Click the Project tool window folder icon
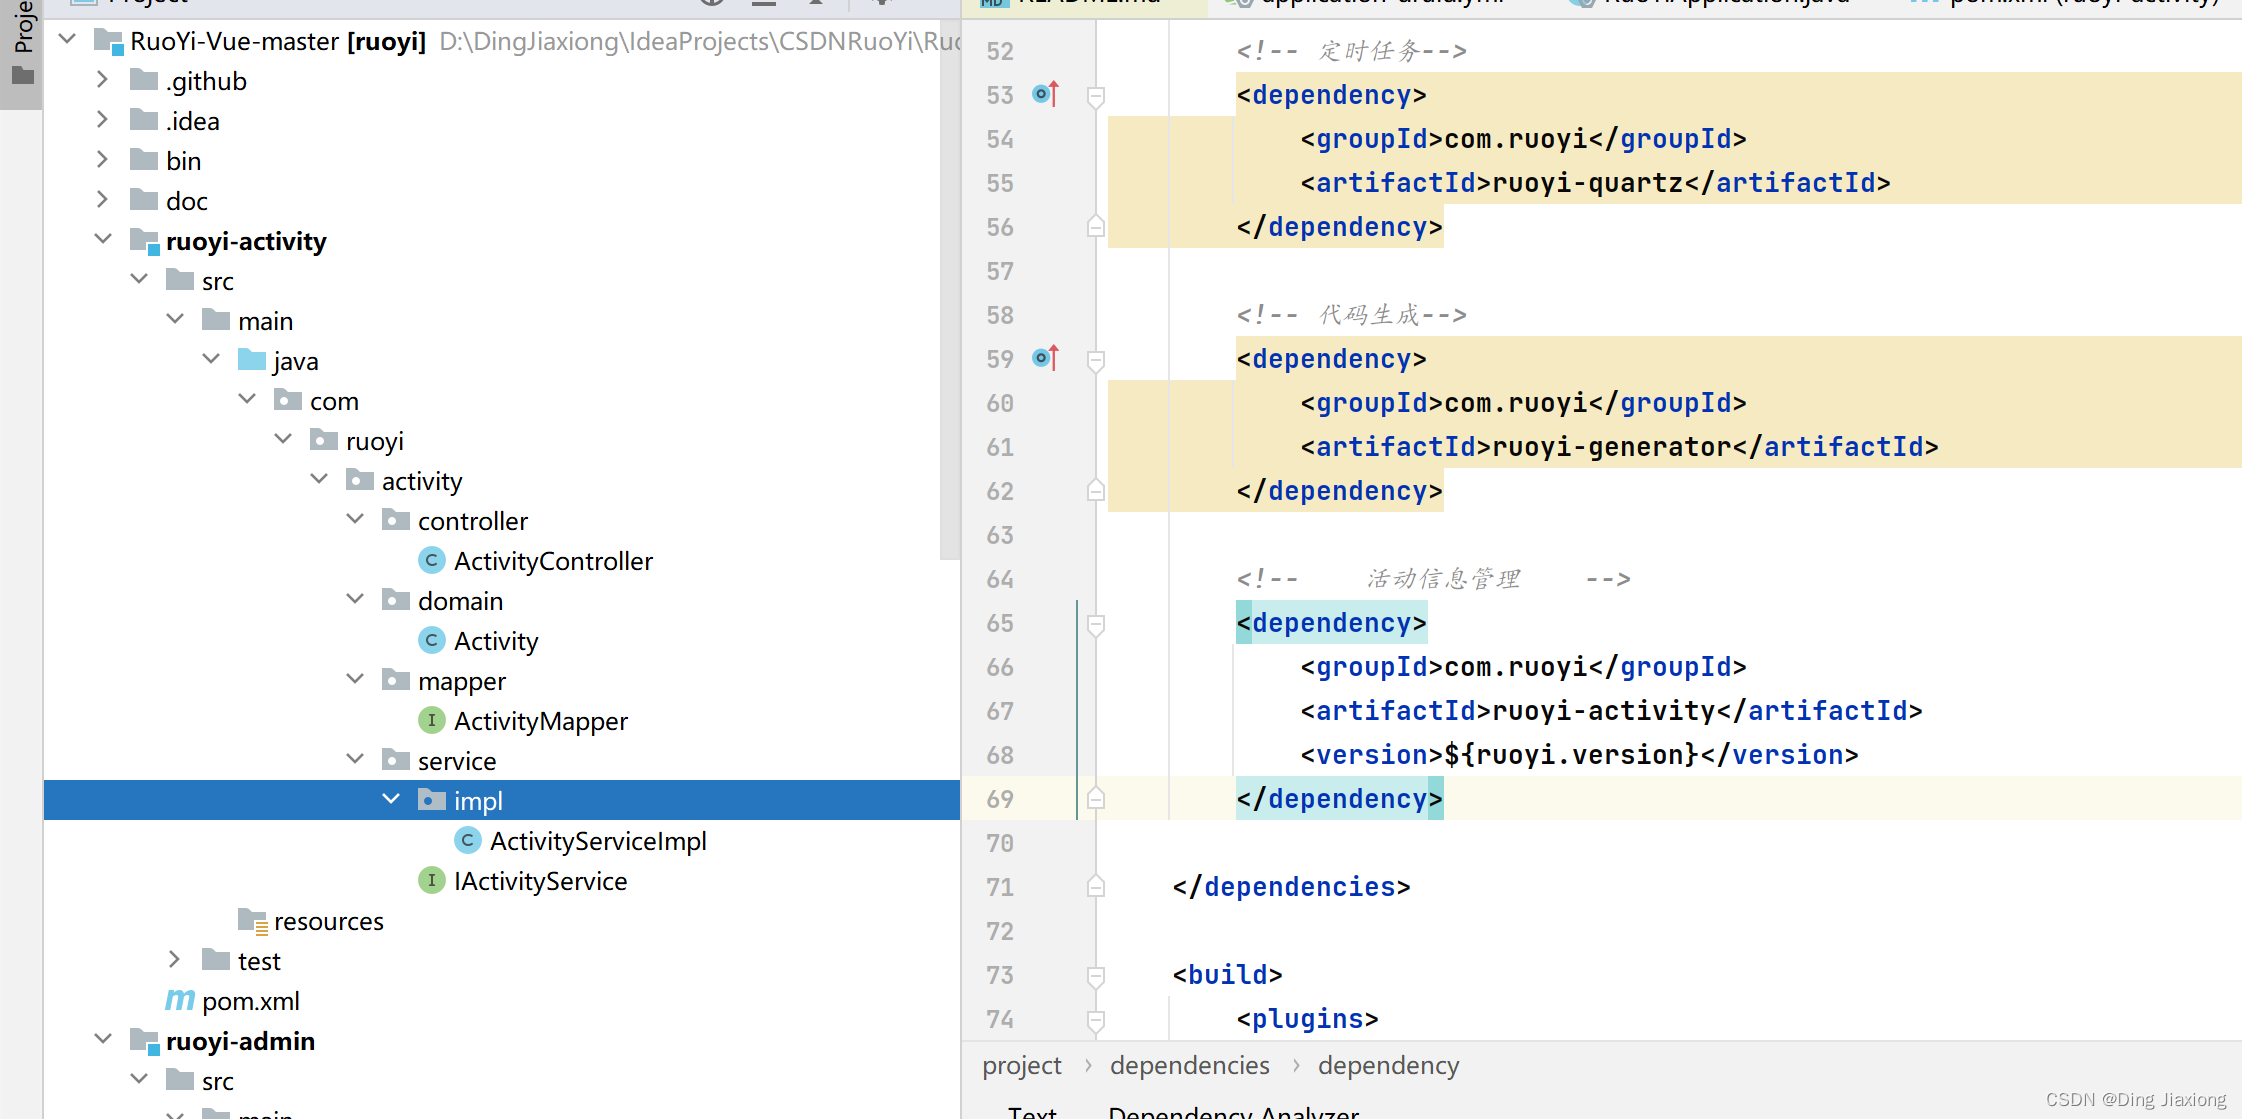Viewport: 2242px width, 1119px height. [x=22, y=76]
